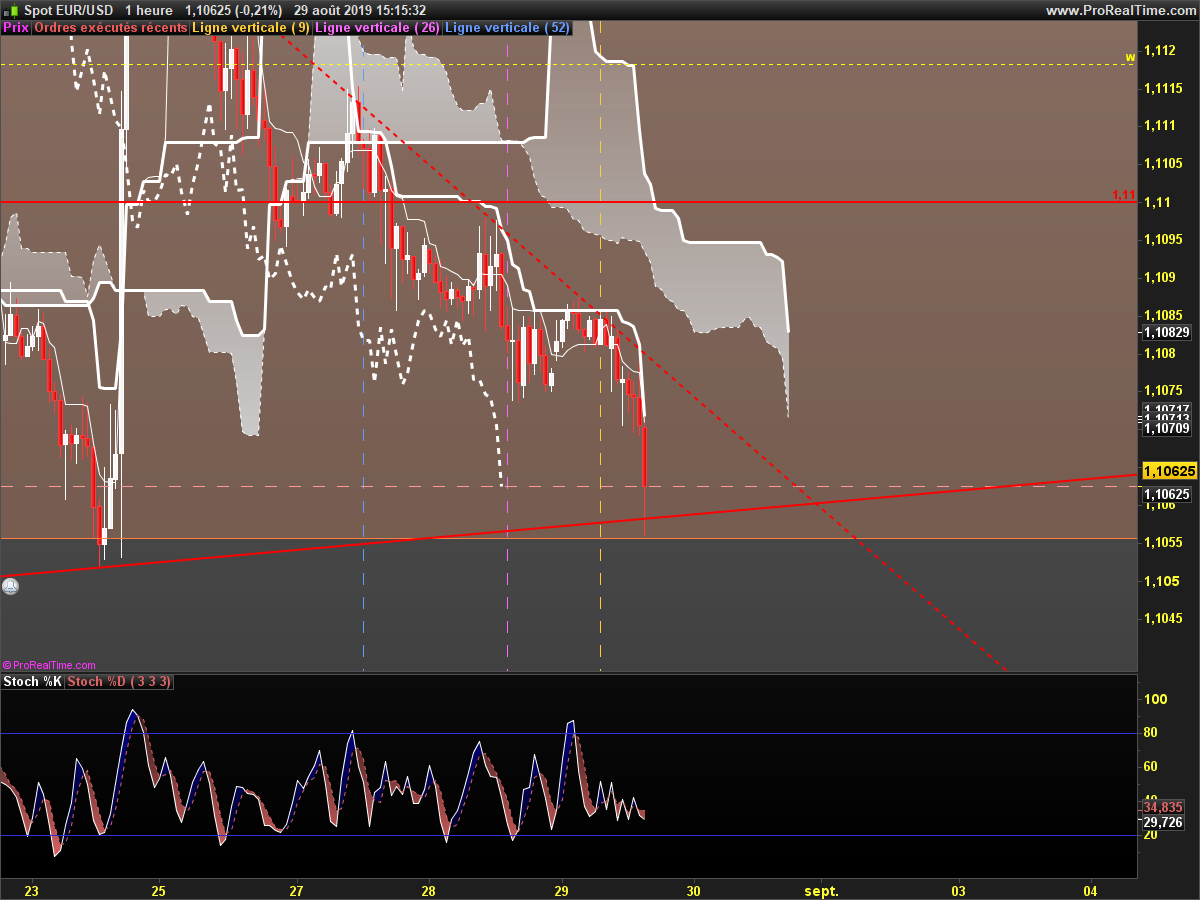The width and height of the screenshot is (1200, 900).
Task: Click the 1,1045 price scale value
Action: 1163,618
